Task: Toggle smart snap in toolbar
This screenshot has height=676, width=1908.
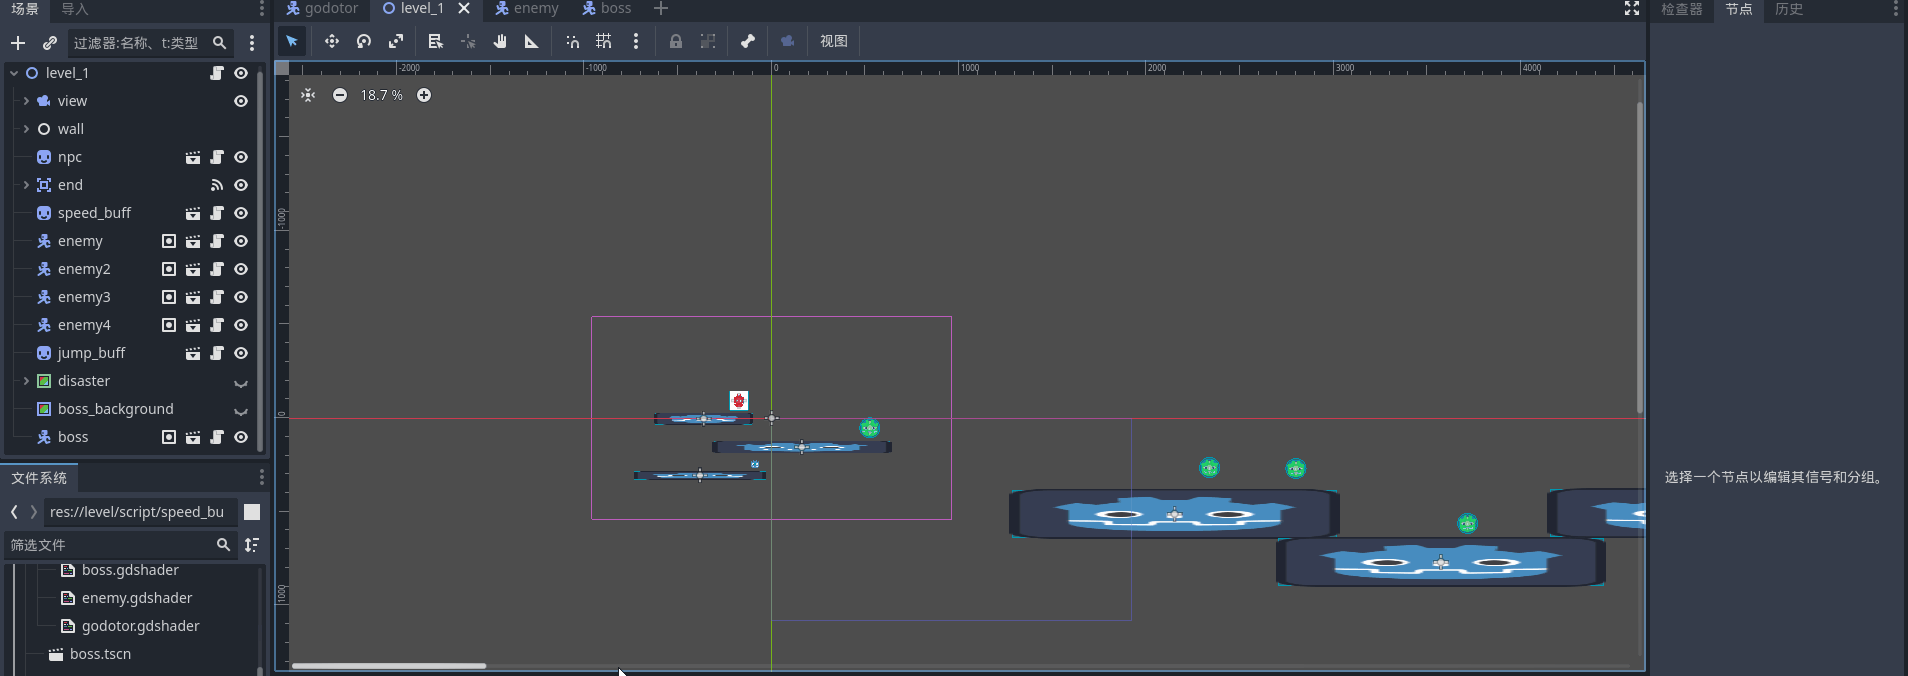Action: pos(572,41)
